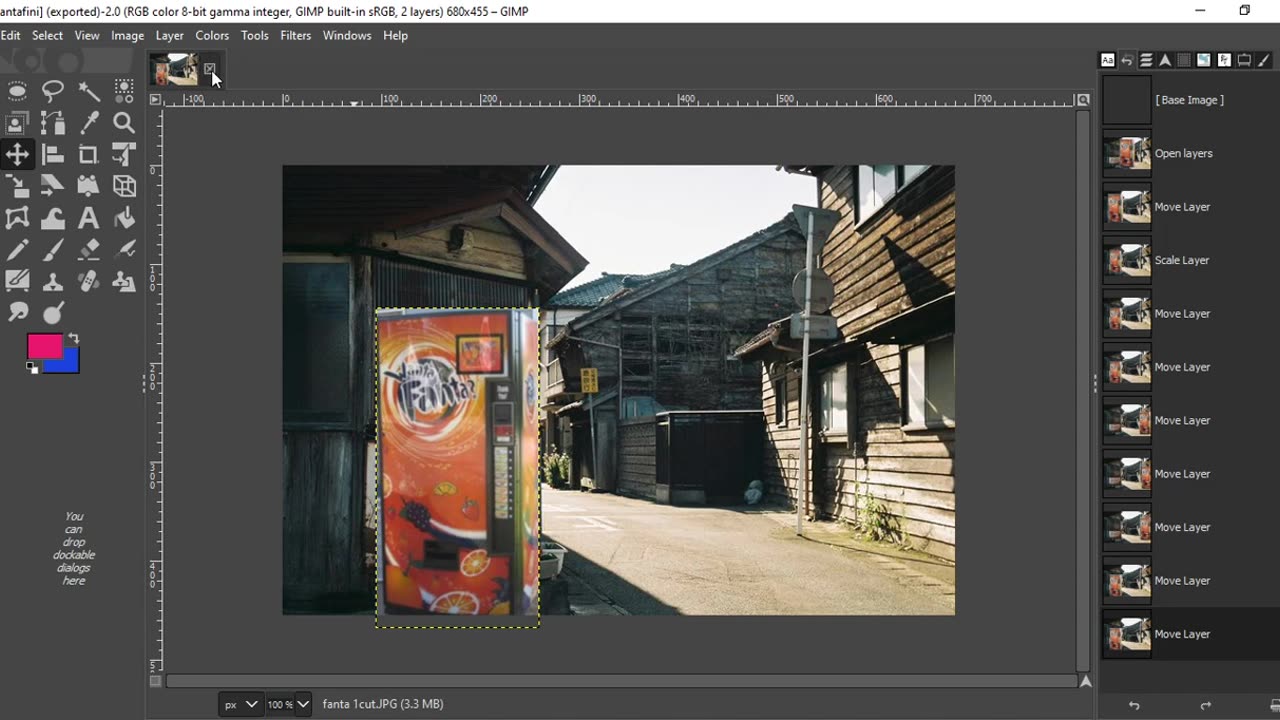1280x720 pixels.
Task: Open the pink foreground color picker
Action: point(43,346)
